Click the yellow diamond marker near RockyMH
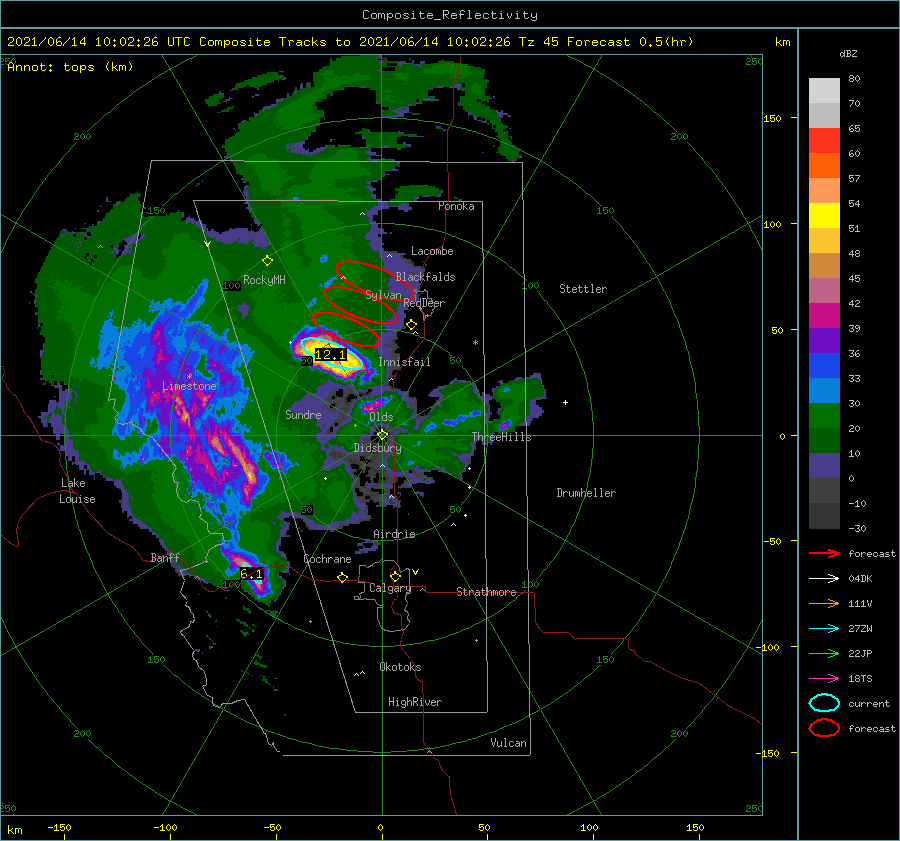This screenshot has width=900, height=841. point(267,261)
